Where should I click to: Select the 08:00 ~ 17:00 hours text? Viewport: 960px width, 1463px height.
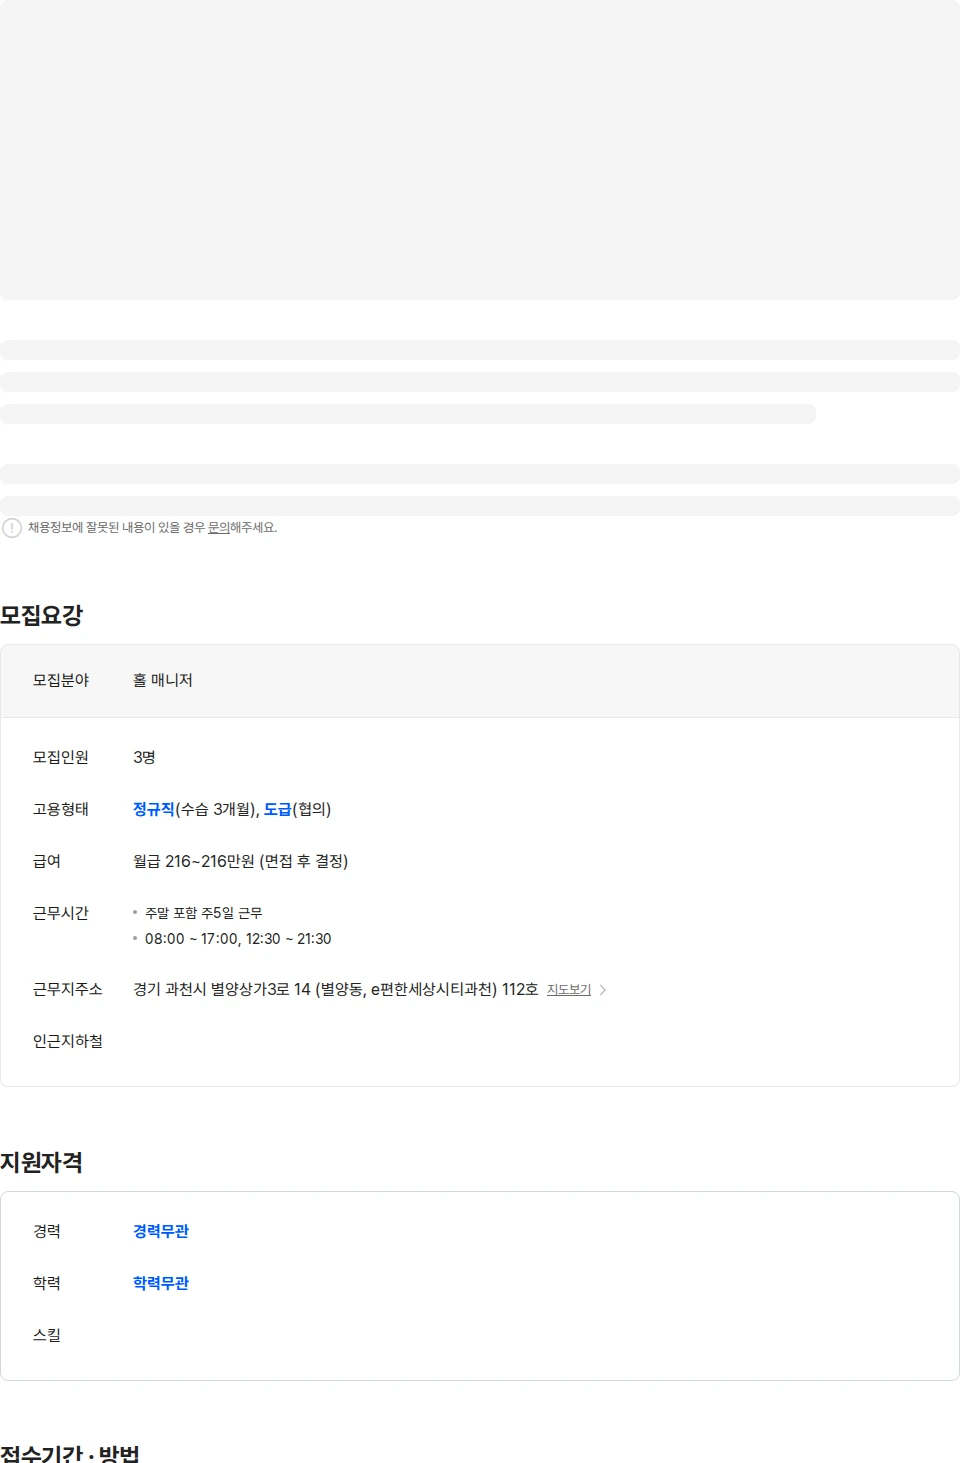pyautogui.click(x=192, y=939)
